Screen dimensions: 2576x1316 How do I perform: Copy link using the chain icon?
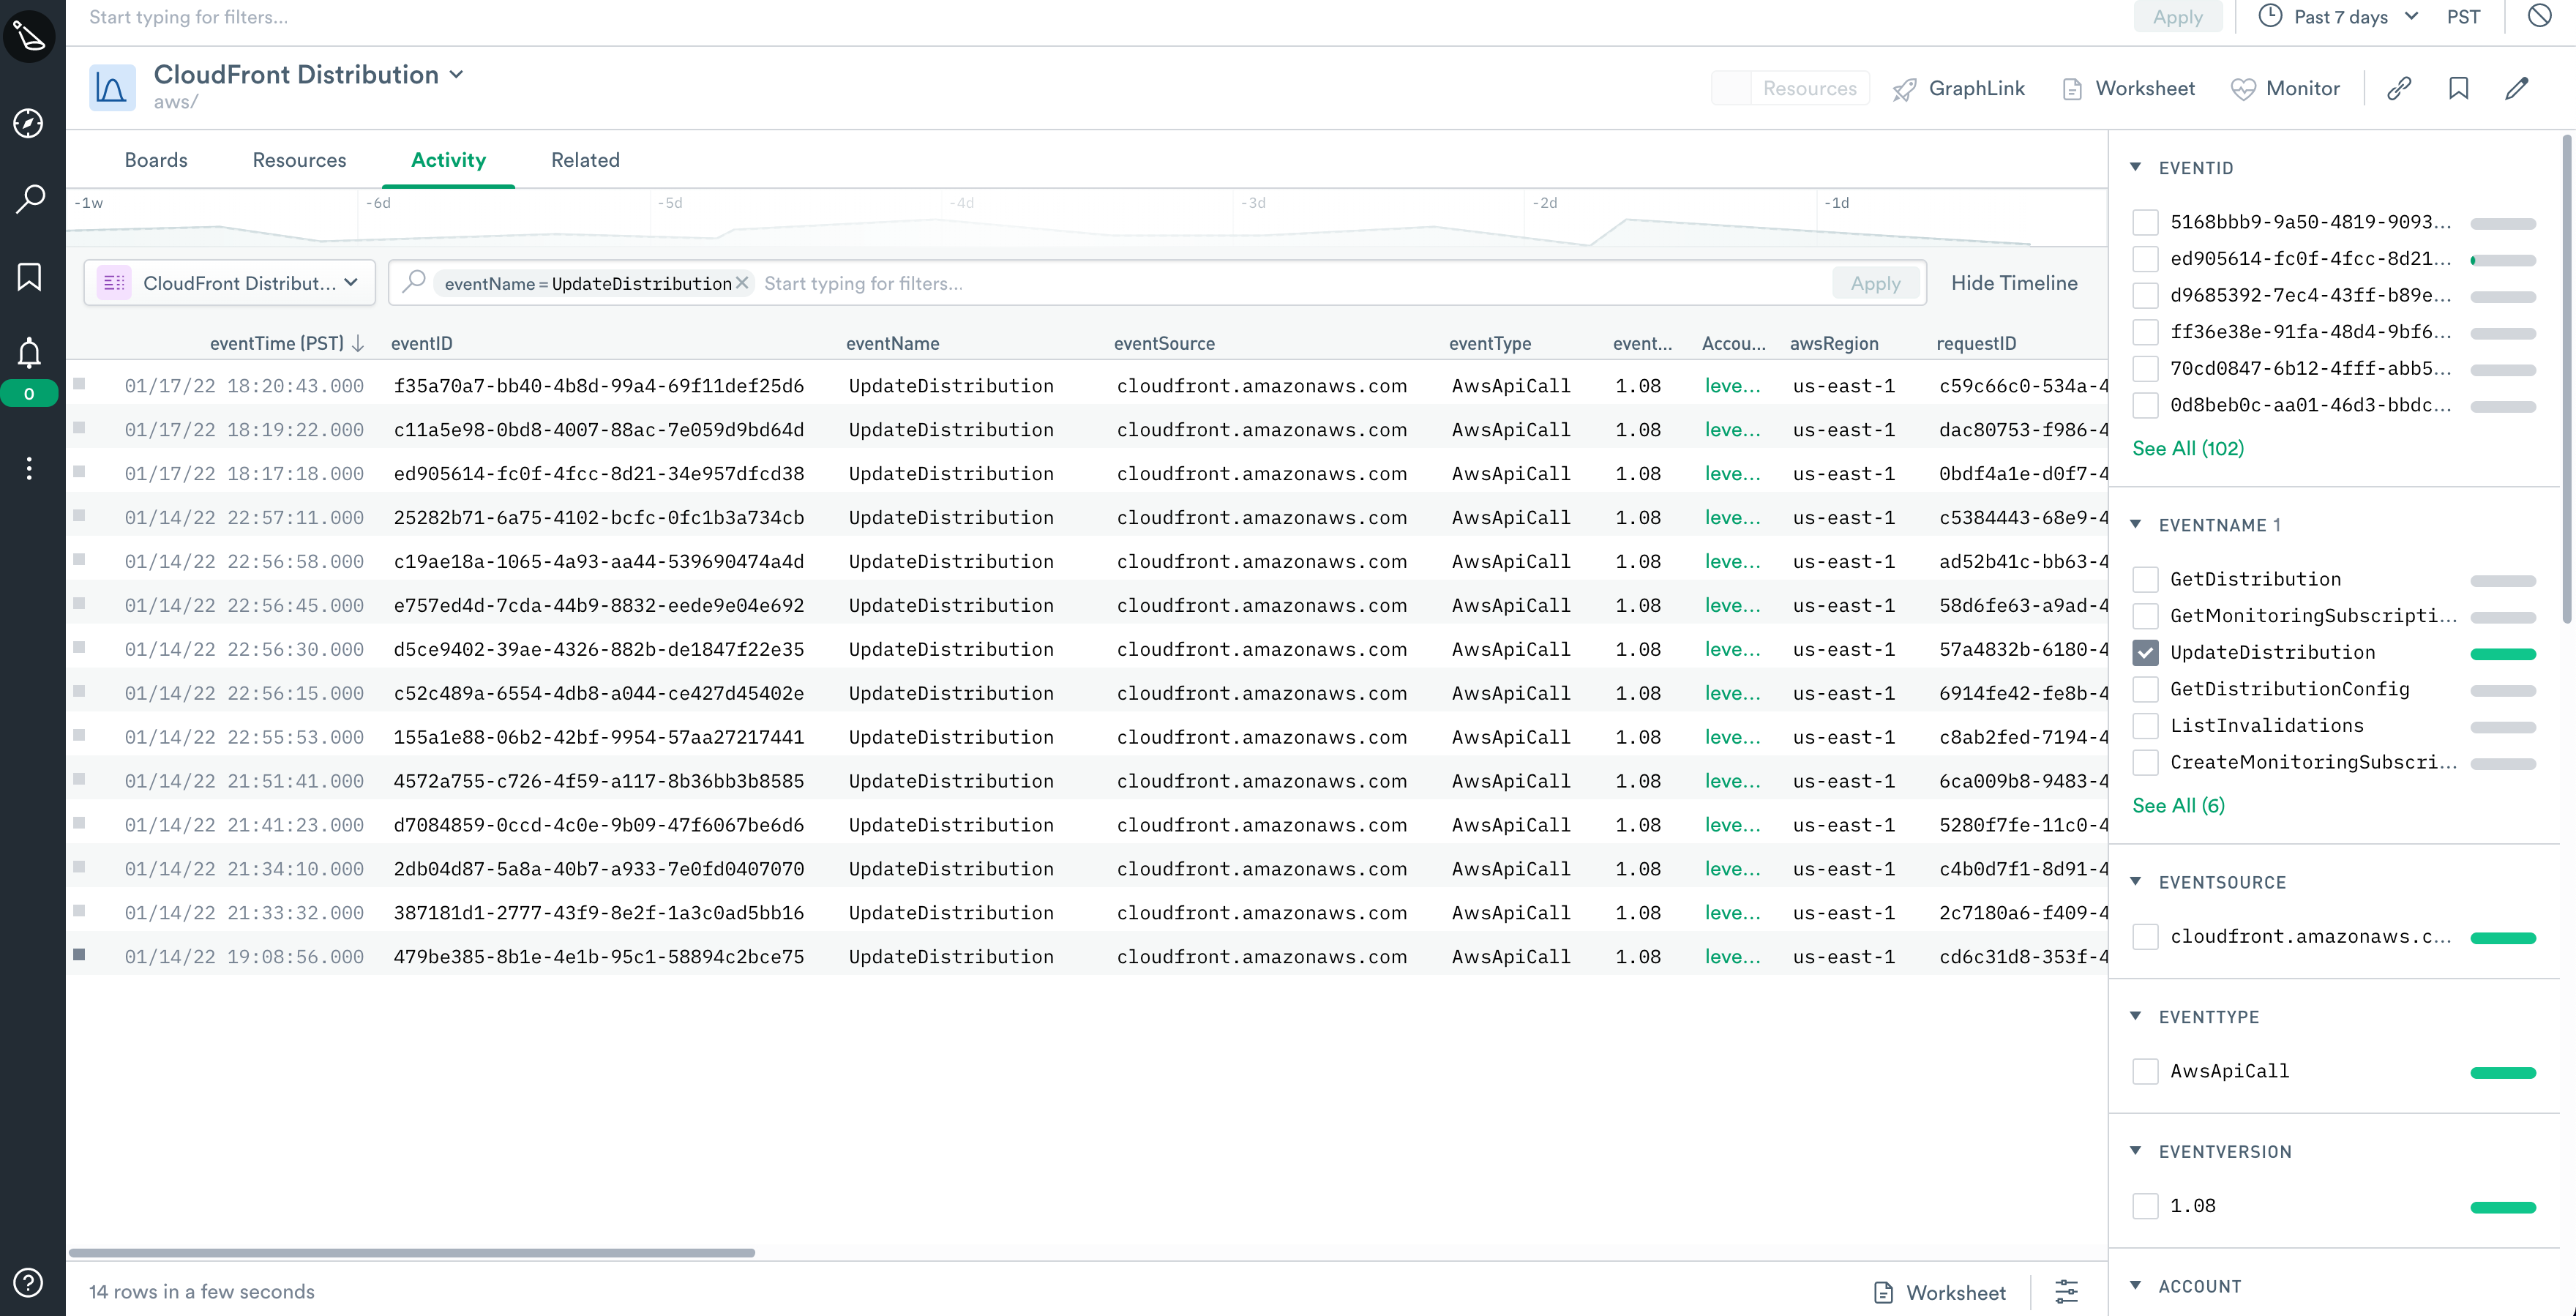click(x=2399, y=88)
